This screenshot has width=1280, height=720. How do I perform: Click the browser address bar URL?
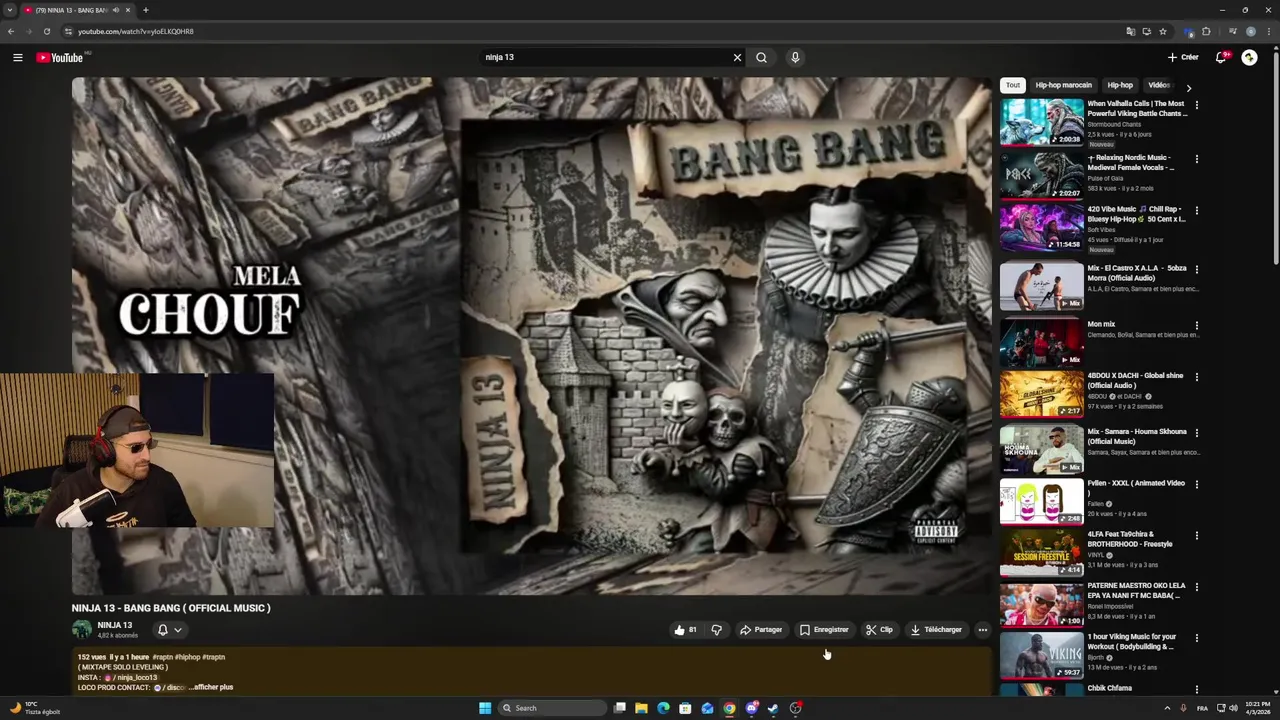136,31
